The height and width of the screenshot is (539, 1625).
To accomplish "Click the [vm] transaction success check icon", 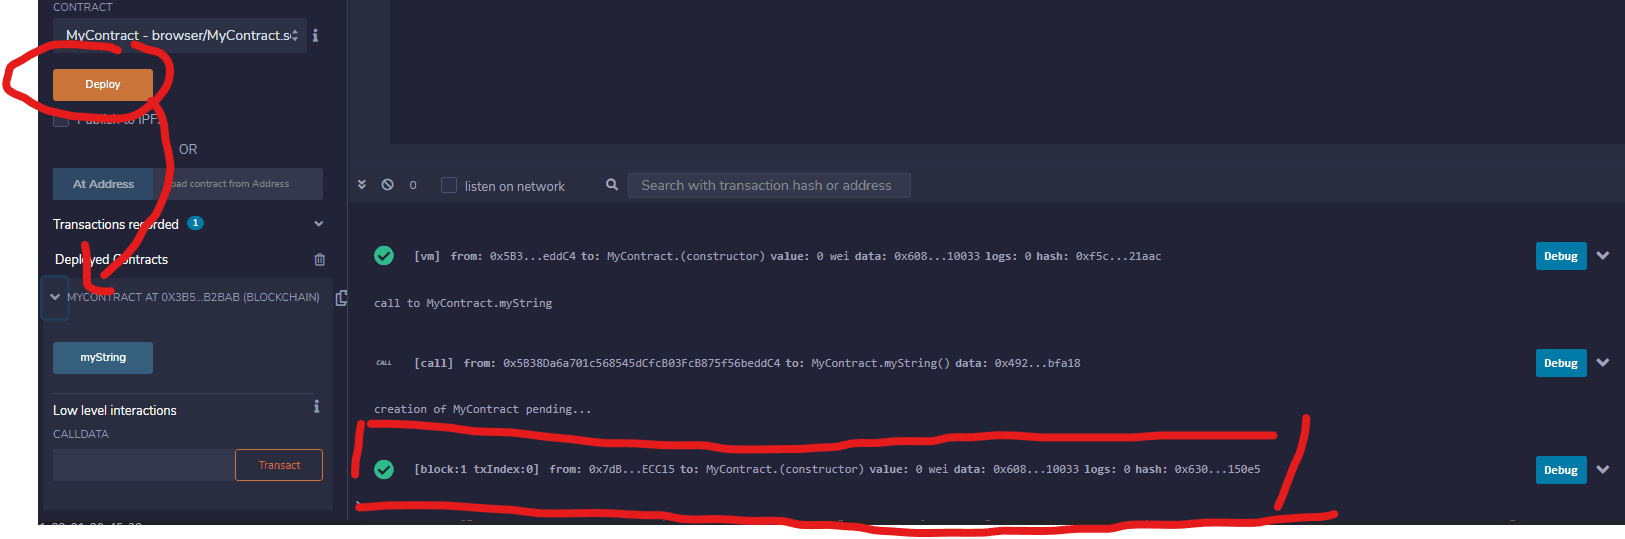I will point(384,256).
